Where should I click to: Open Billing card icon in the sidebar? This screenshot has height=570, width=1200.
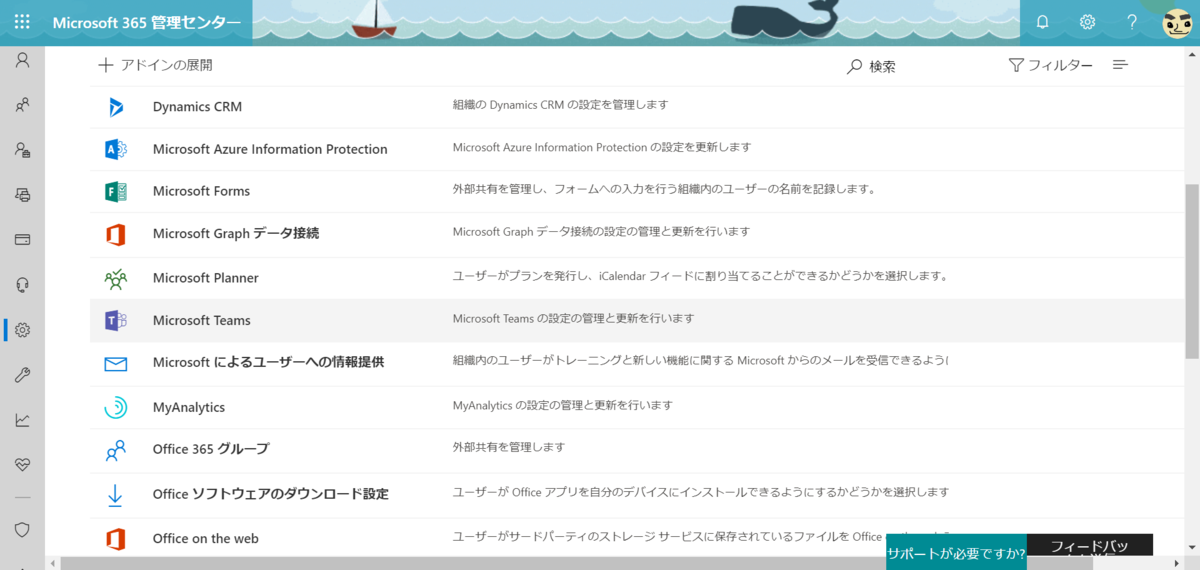[x=22, y=239]
